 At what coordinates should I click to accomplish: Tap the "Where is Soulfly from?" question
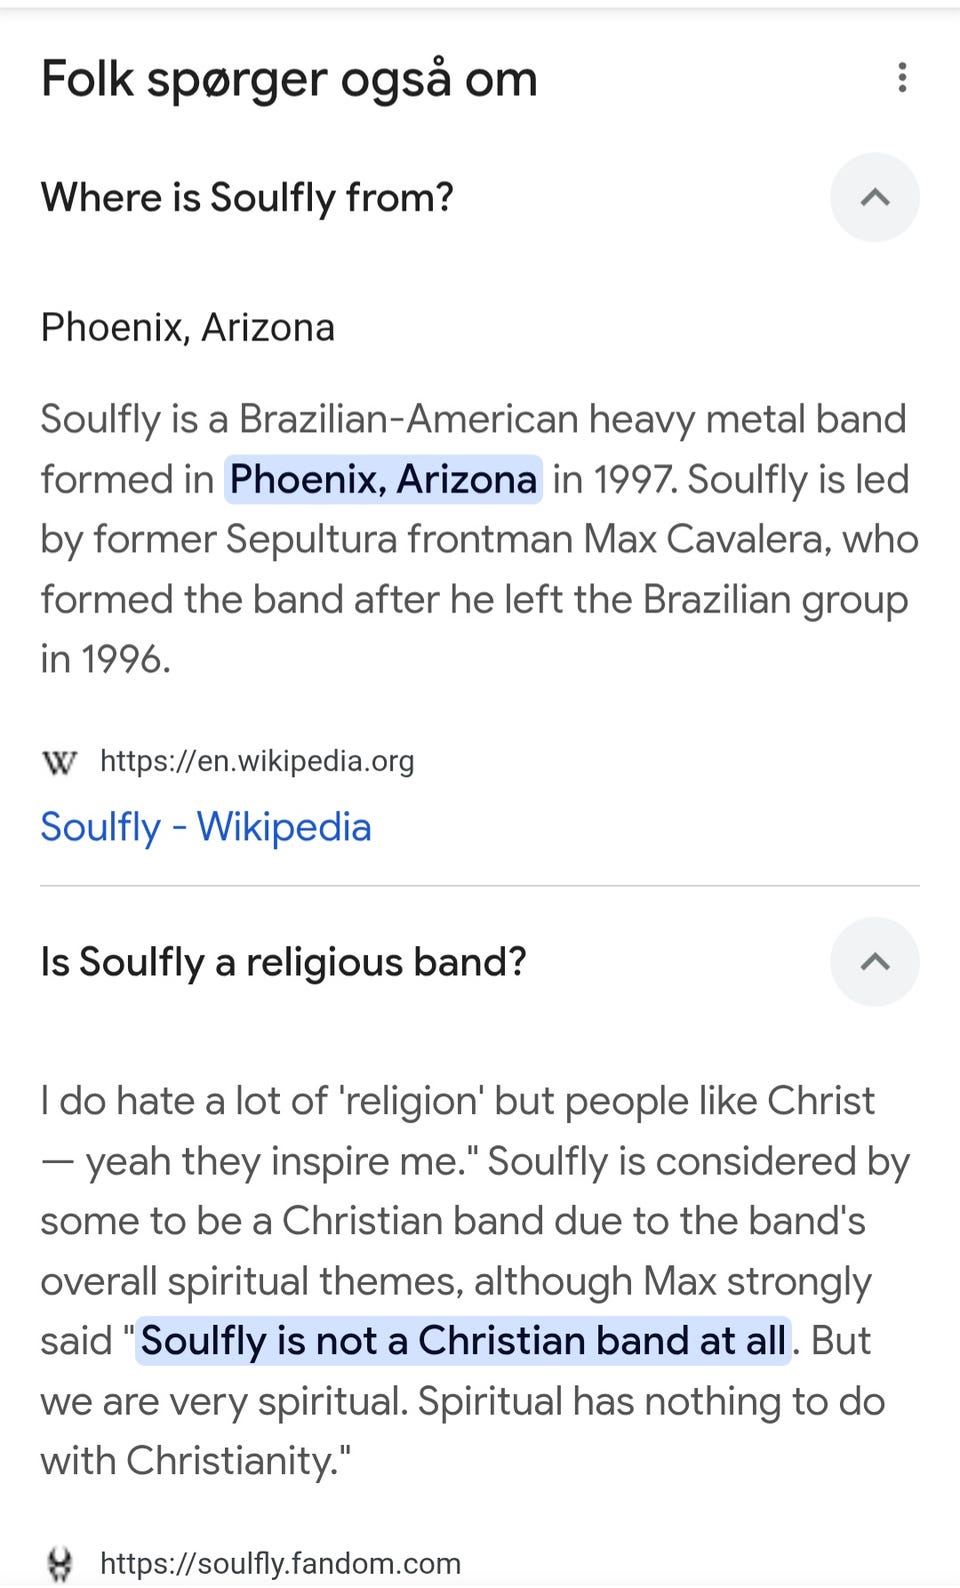[x=247, y=197]
